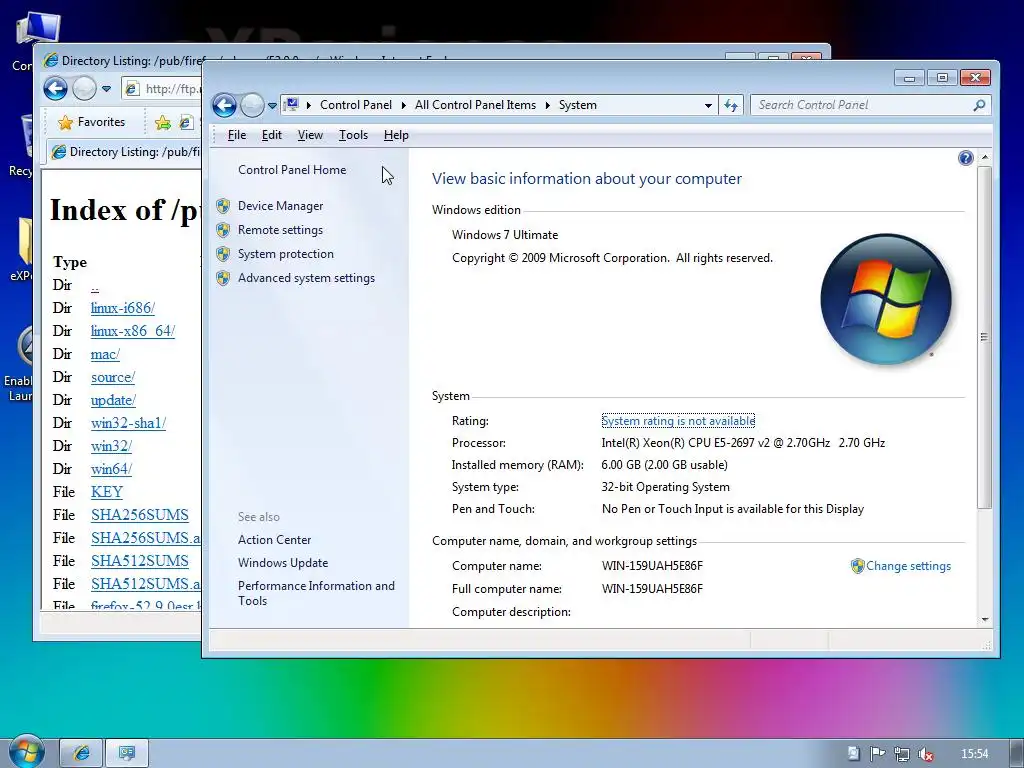Screen dimensions: 1024x768
Task: Click the vertical scrollbar thumb in System window
Action: tap(985, 337)
